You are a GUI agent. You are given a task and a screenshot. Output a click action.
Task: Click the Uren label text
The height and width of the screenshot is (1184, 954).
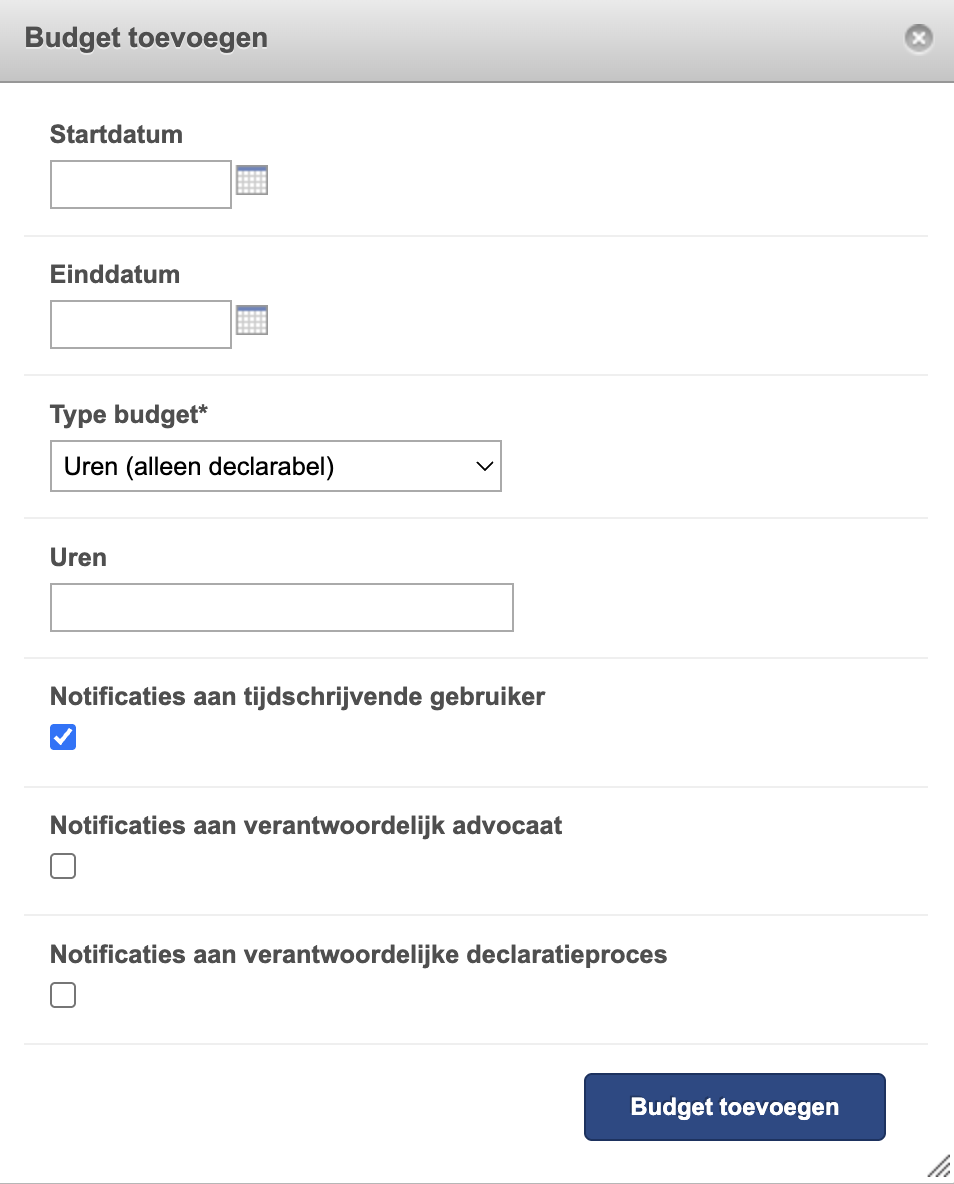(x=78, y=557)
